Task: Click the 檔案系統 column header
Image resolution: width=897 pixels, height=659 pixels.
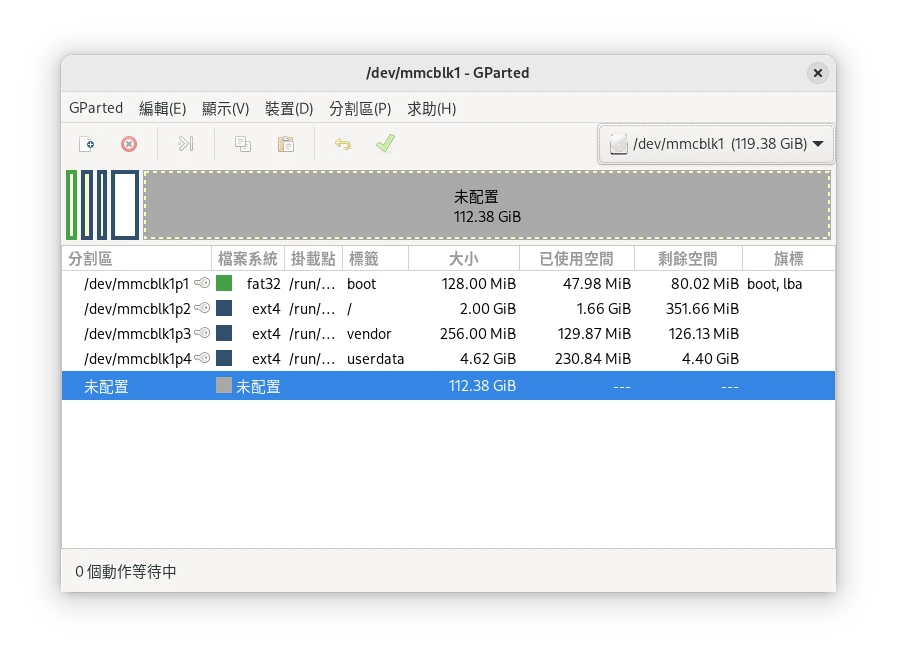Action: [x=248, y=259]
